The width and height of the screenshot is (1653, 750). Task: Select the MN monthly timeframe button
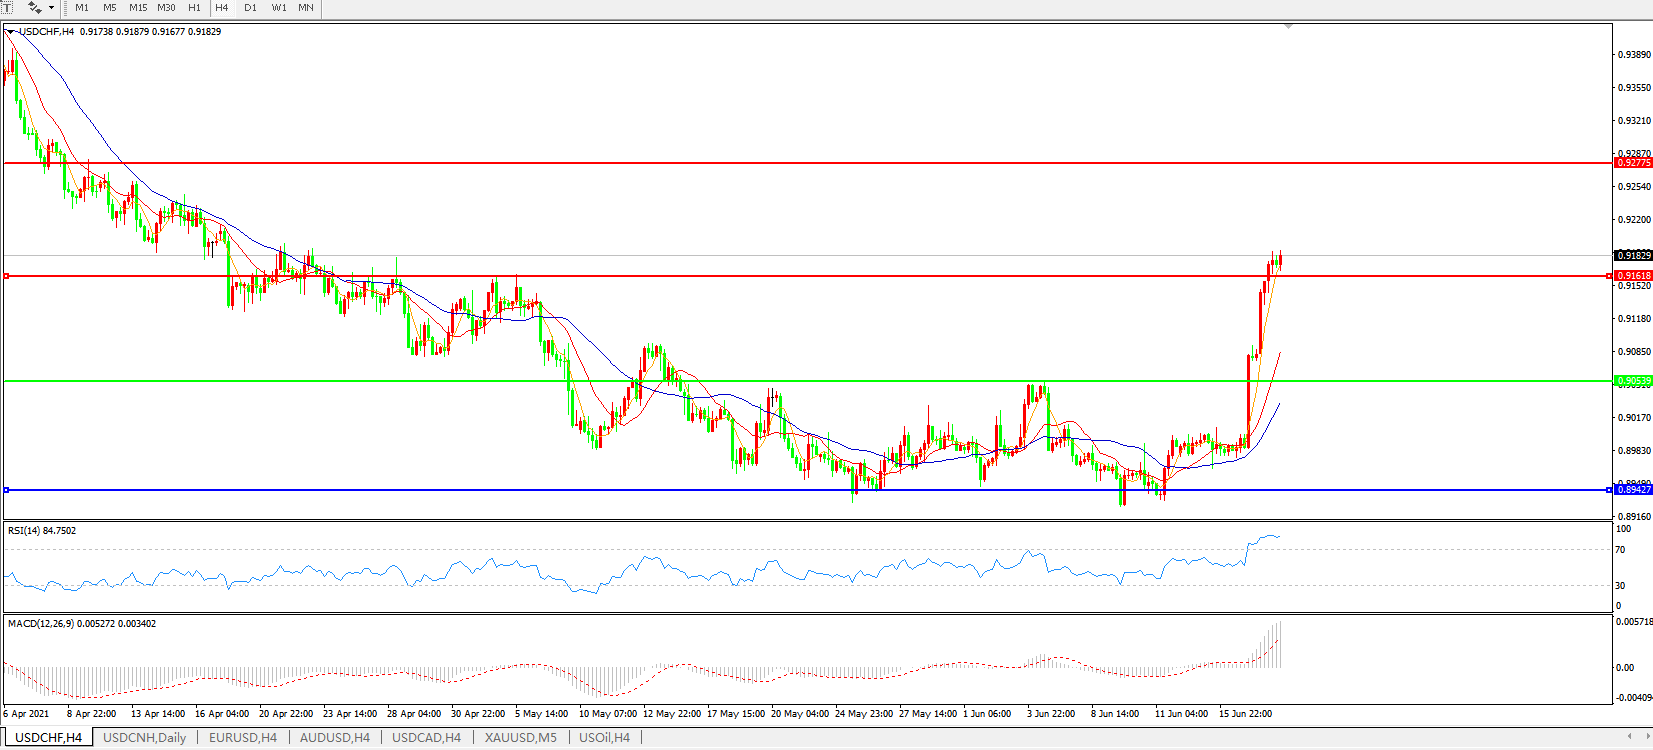[306, 8]
